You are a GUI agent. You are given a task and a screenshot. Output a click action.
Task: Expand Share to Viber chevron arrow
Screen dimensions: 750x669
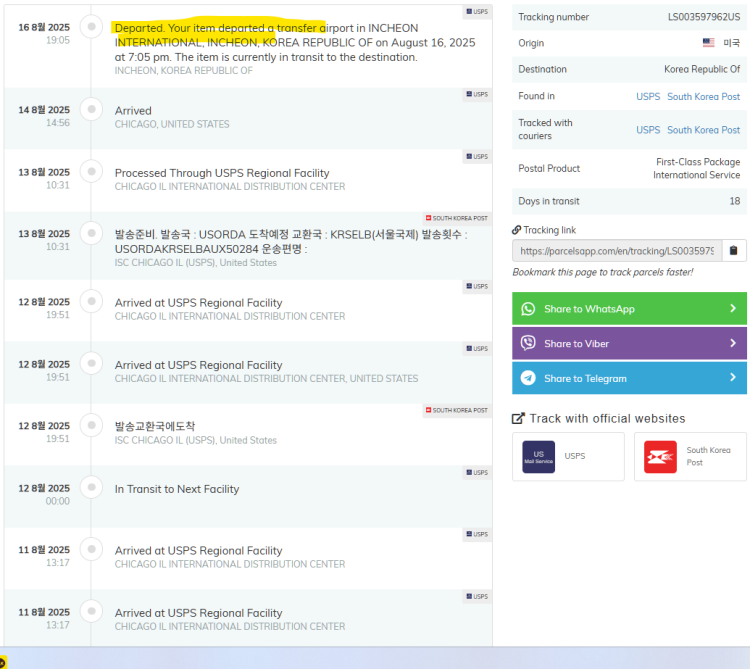point(733,343)
